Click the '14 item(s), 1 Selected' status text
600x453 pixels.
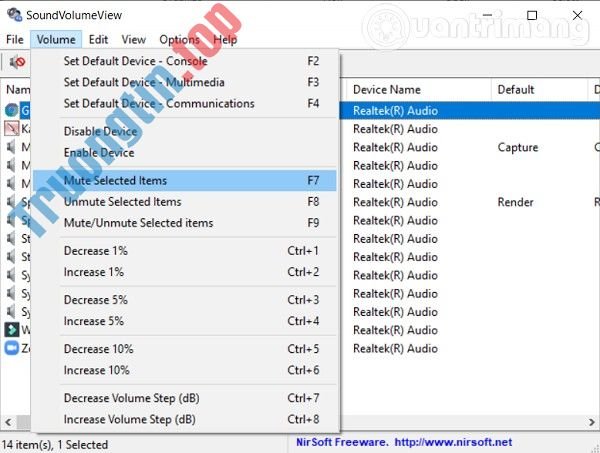pyautogui.click(x=55, y=445)
